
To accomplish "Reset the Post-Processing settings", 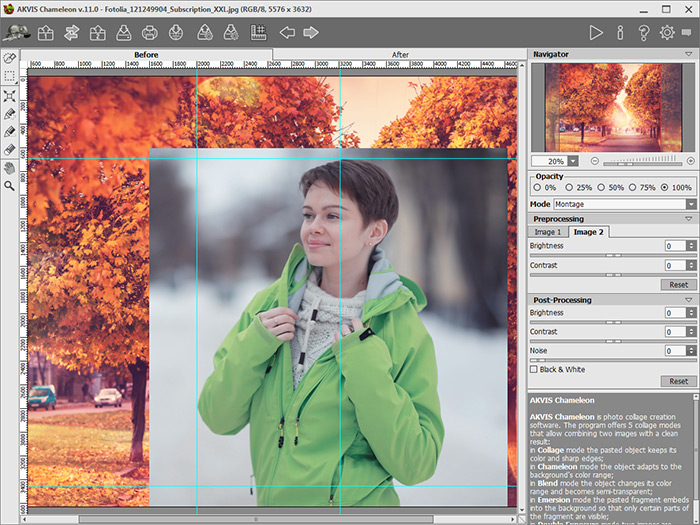I will coord(678,381).
